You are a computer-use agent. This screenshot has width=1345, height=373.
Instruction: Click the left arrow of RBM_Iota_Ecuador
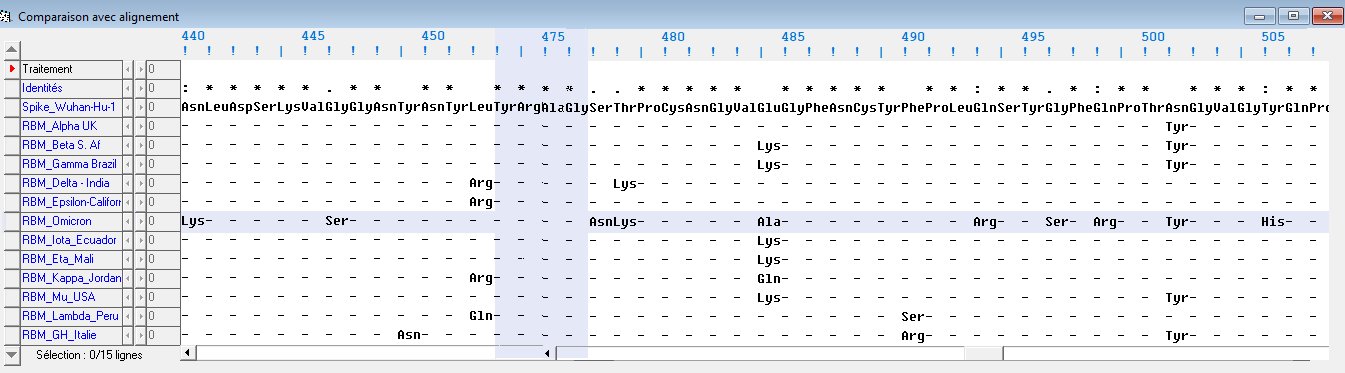(x=127, y=240)
